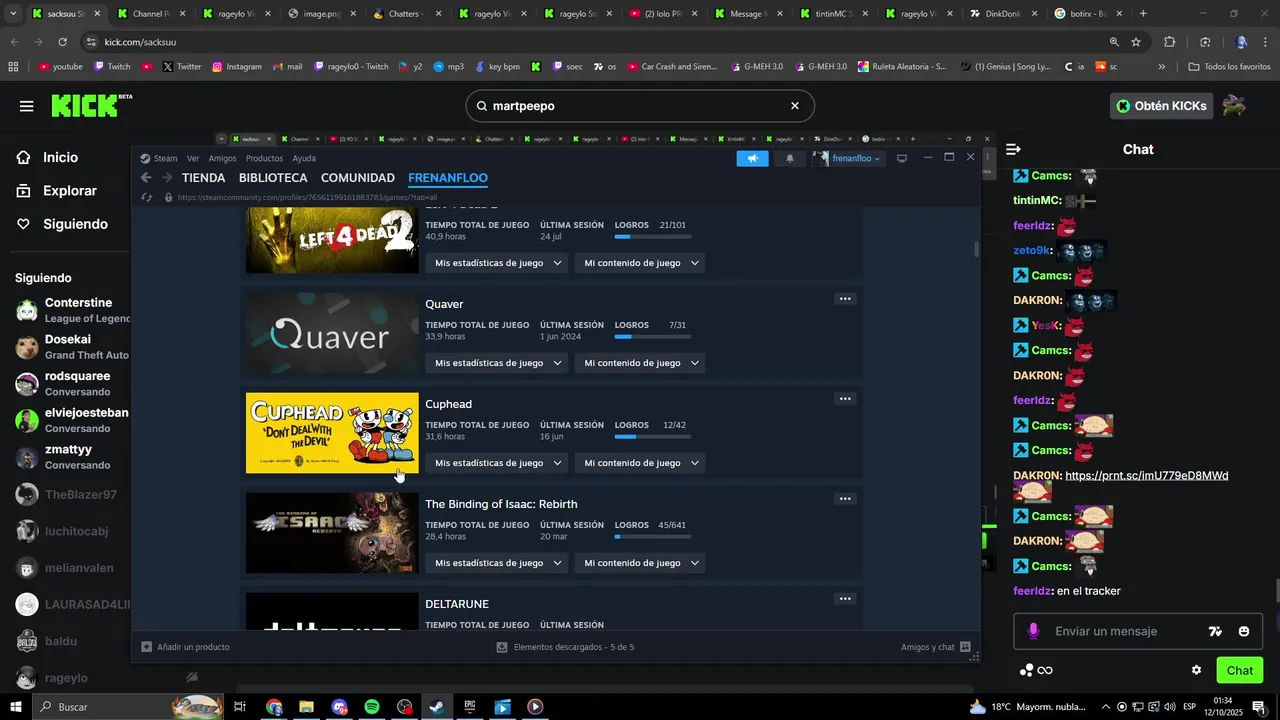Send message with the green Chat button
Viewport: 1280px width, 720px height.
pyautogui.click(x=1240, y=670)
